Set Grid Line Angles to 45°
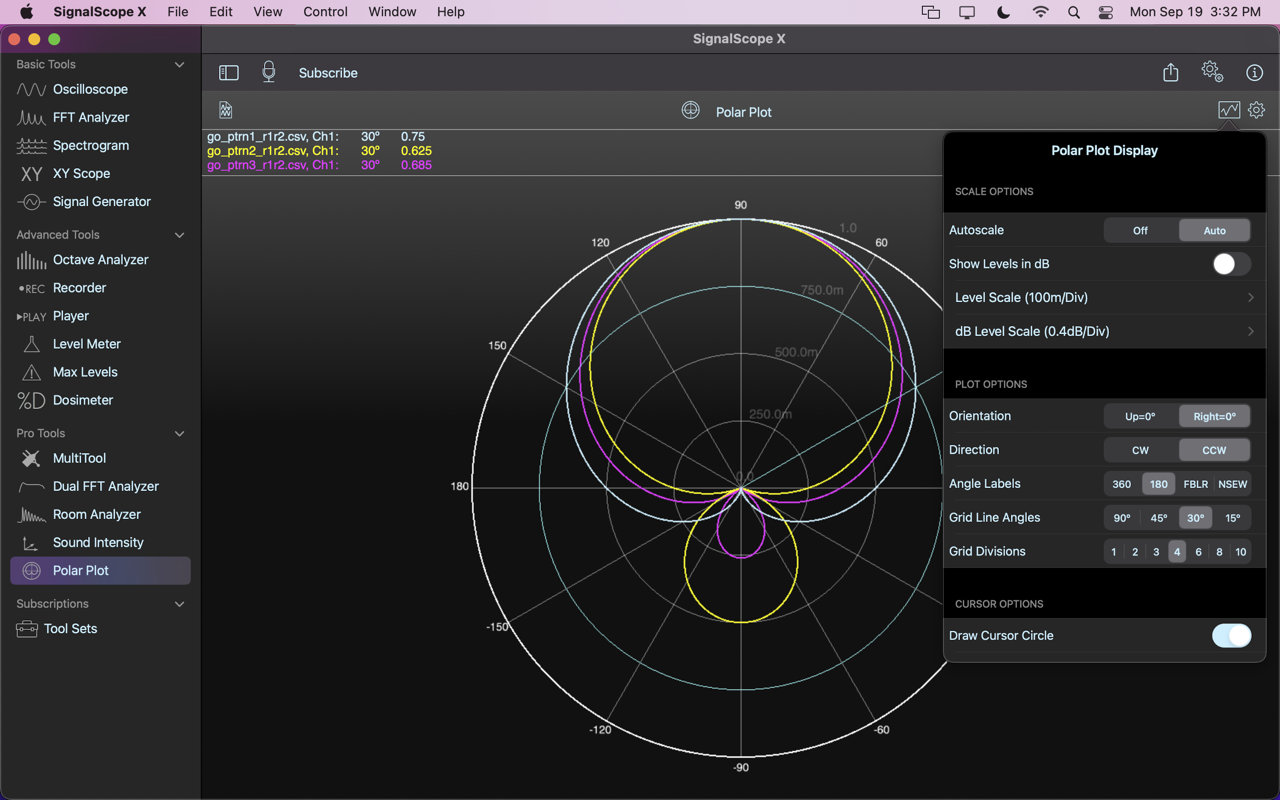Viewport: 1280px width, 800px height. (x=1159, y=518)
